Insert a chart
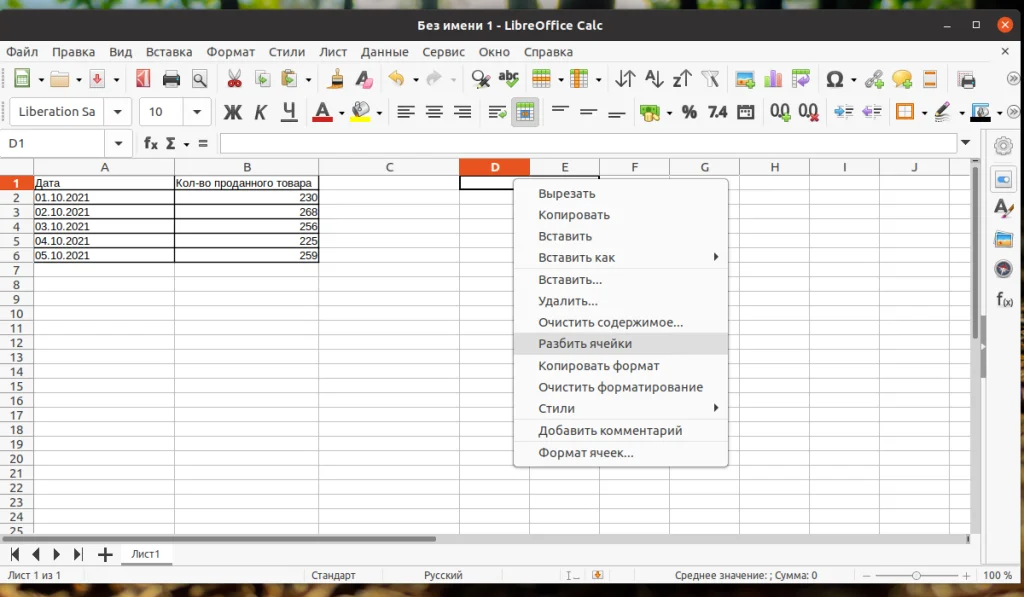The width and height of the screenshot is (1024, 597). click(771, 77)
